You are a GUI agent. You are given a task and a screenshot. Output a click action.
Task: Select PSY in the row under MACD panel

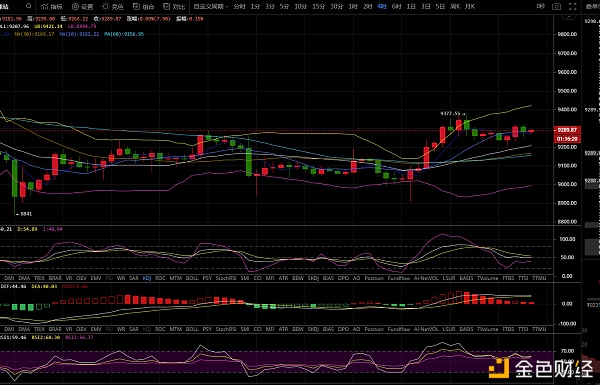tap(207, 329)
